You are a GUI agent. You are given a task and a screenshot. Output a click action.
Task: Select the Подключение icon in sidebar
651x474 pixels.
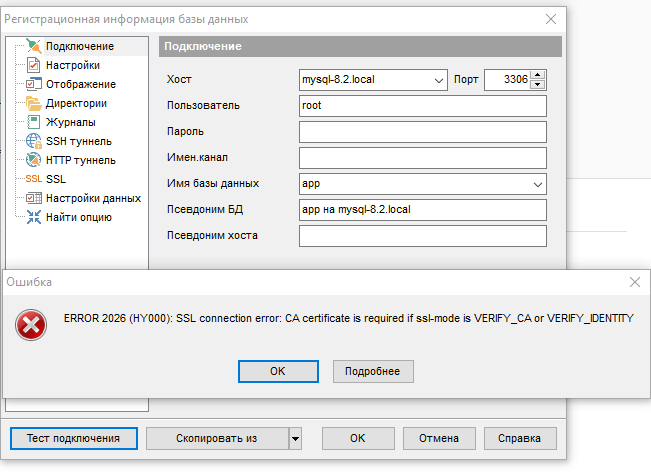pyautogui.click(x=33, y=46)
